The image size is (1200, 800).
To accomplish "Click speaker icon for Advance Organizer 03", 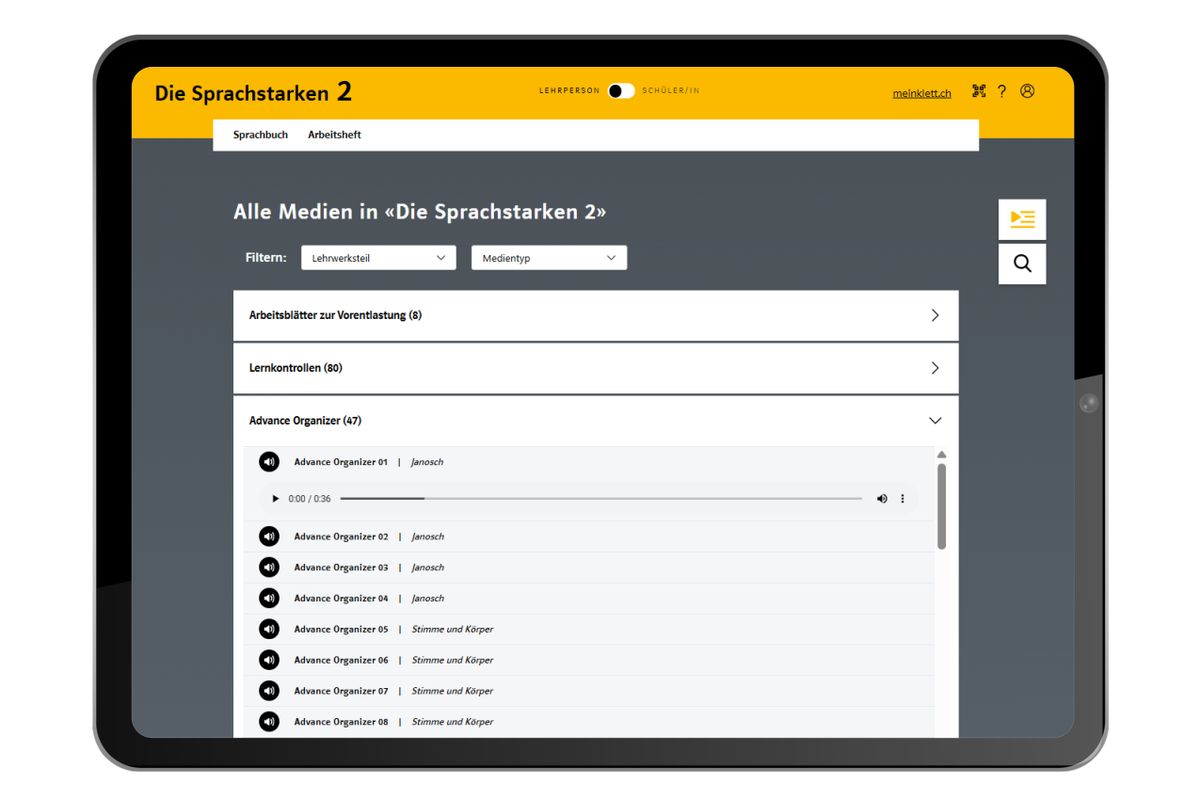I will [x=269, y=568].
